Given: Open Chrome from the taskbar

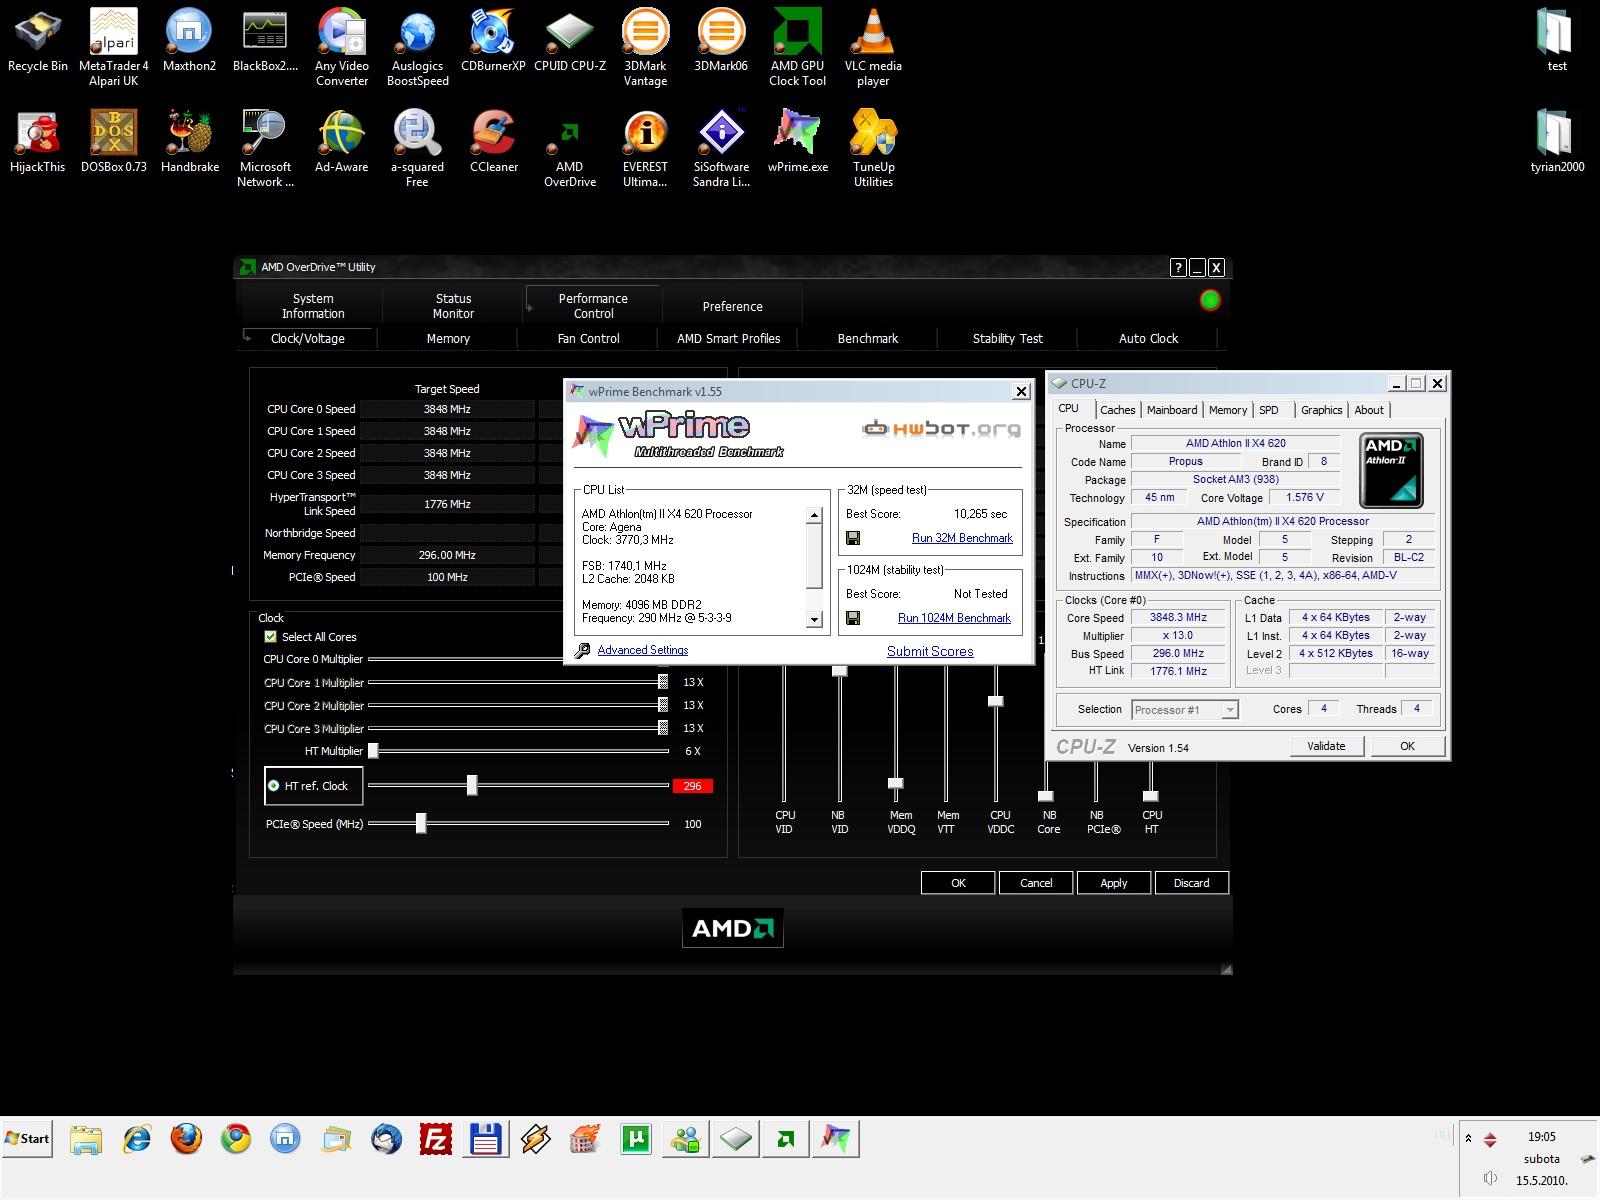Looking at the screenshot, I should pyautogui.click(x=236, y=1139).
